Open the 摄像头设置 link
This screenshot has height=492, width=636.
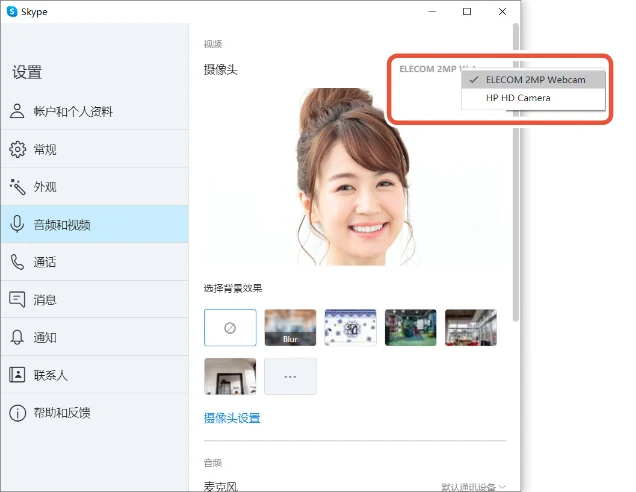[x=232, y=418]
